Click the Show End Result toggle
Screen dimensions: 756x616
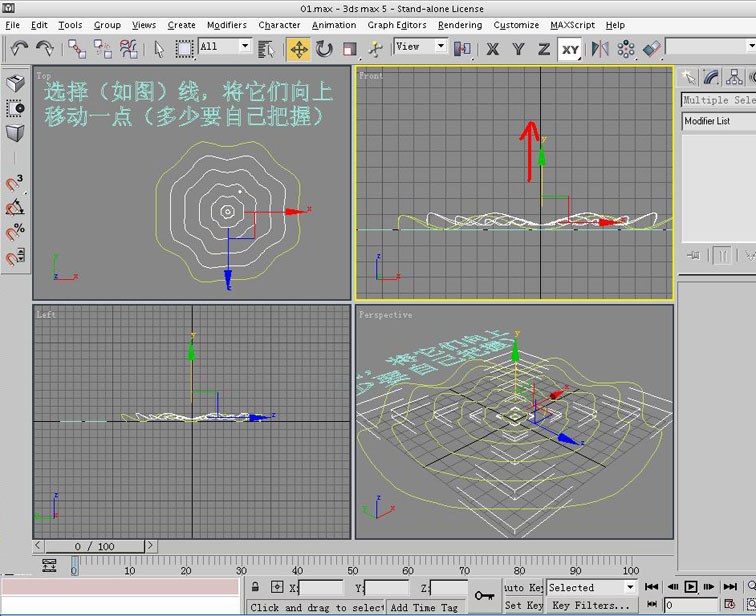click(722, 255)
